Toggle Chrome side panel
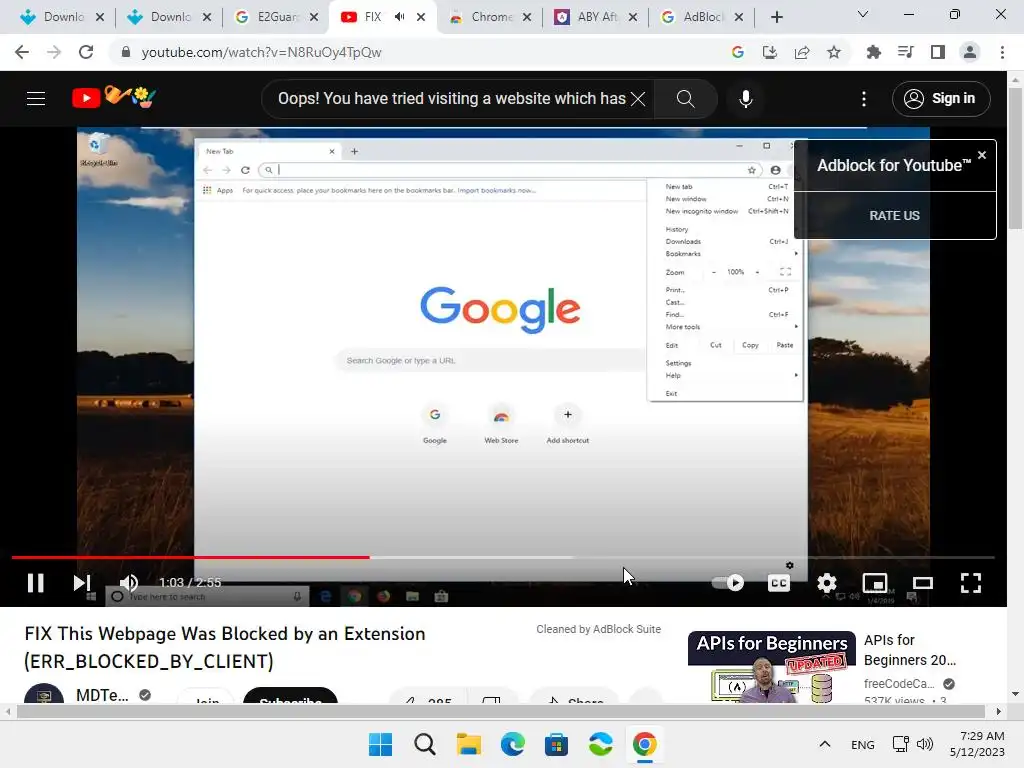This screenshot has height=768, width=1024. tap(937, 52)
